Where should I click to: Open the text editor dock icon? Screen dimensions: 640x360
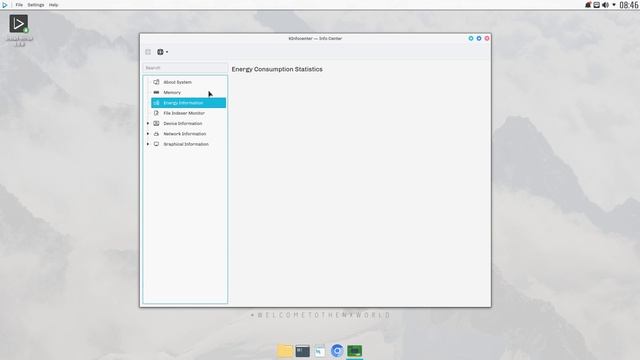pyautogui.click(x=320, y=351)
